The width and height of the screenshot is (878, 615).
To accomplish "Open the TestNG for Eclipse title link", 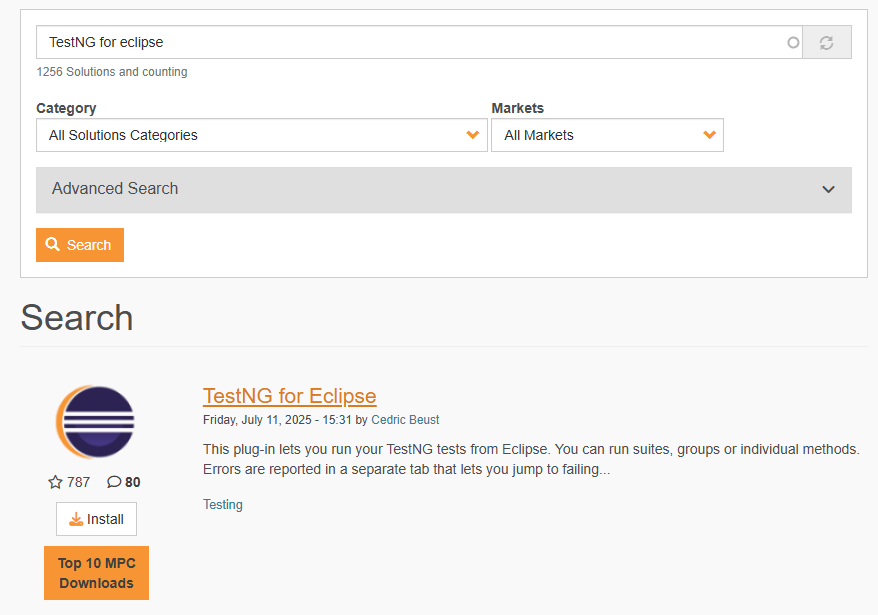I will click(289, 396).
